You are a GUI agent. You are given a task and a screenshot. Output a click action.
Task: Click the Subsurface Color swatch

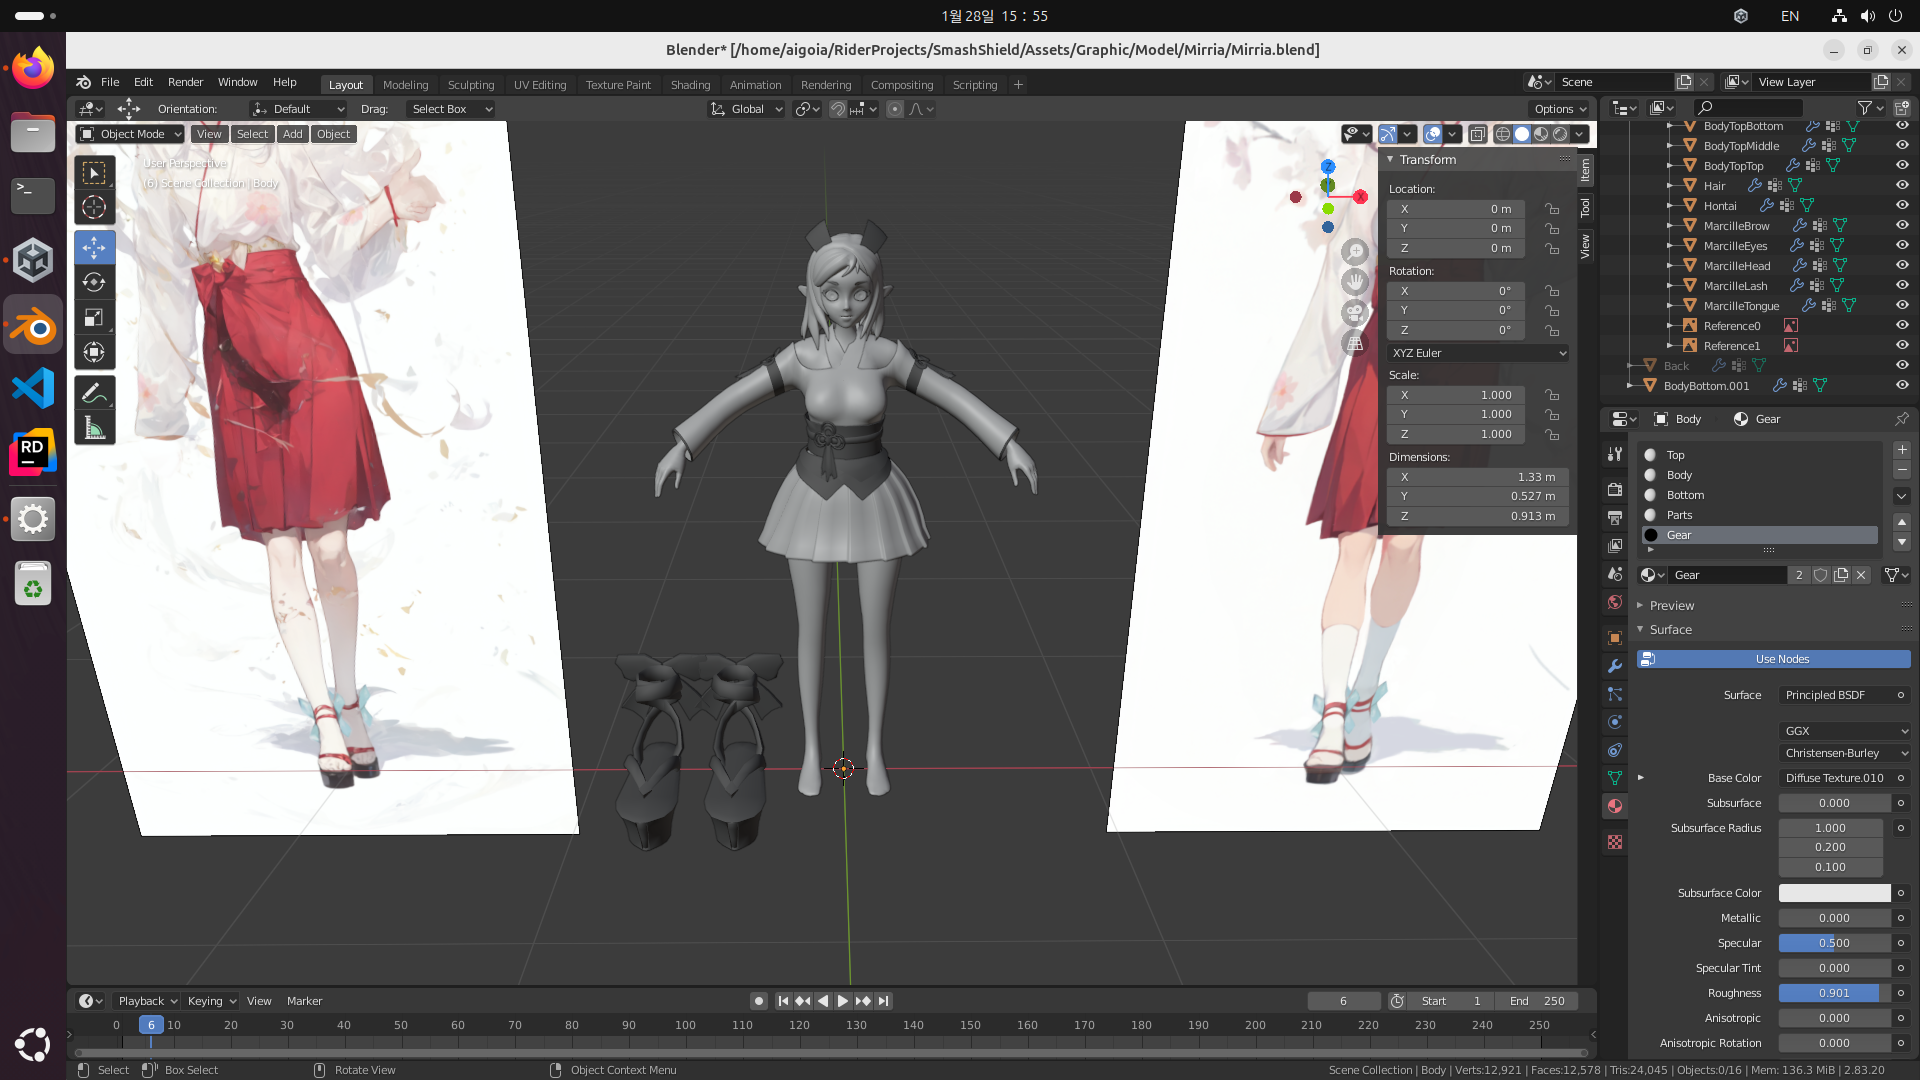coord(1834,893)
